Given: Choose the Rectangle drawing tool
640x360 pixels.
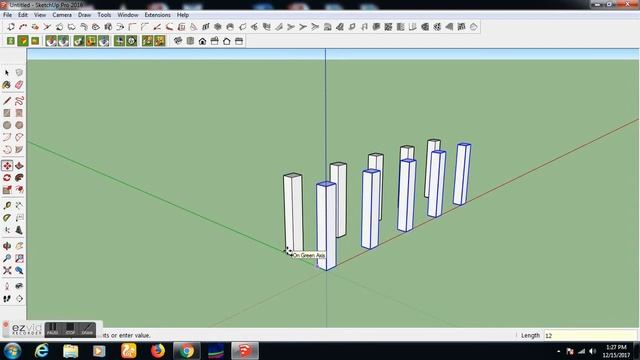Looking at the screenshot, I should [7, 113].
